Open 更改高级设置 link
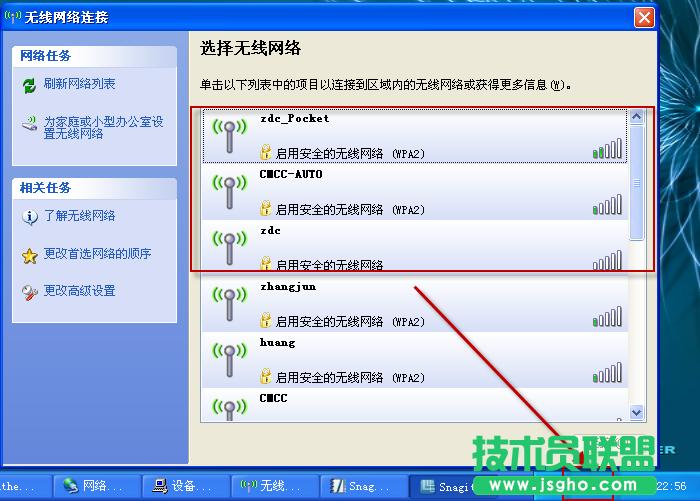This screenshot has width=700, height=501. coord(79,291)
